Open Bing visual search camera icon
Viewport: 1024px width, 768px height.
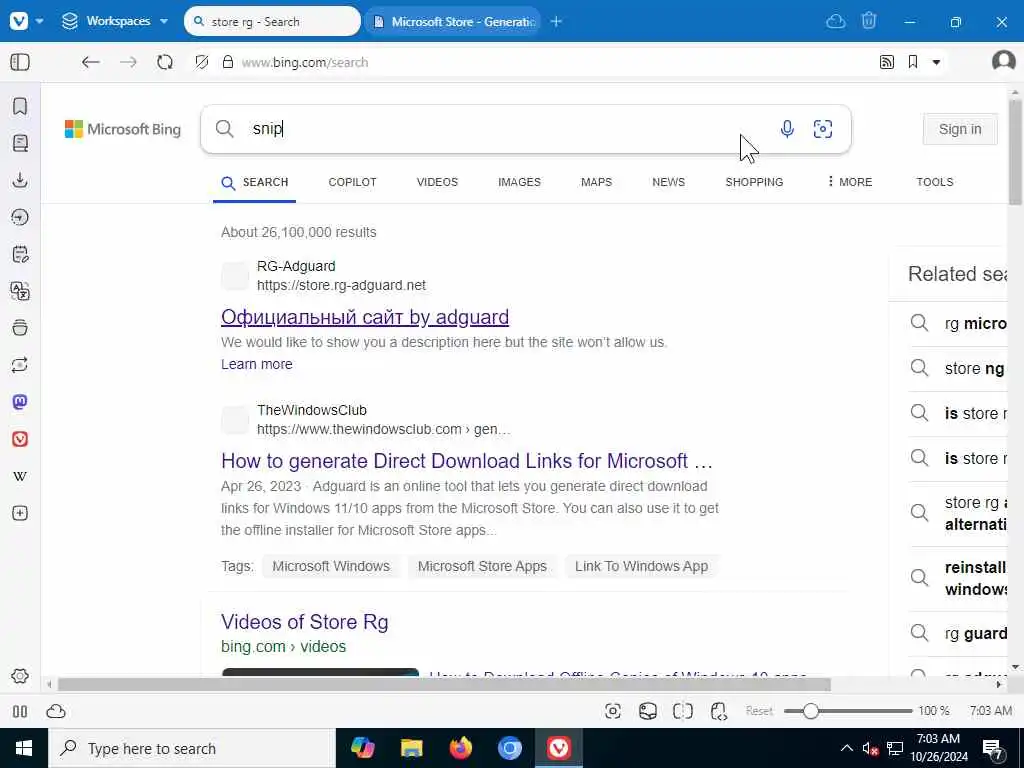823,129
